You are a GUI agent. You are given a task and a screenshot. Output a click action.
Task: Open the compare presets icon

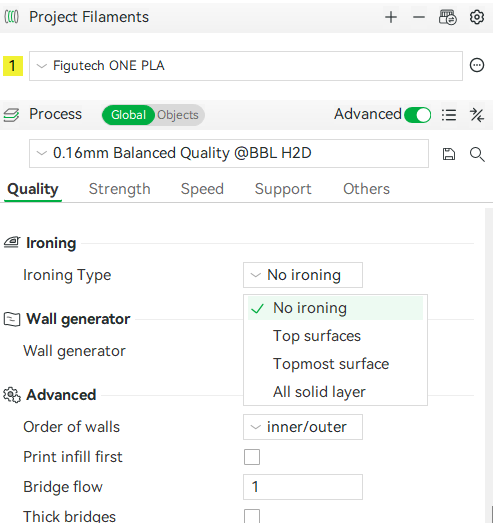coord(477,115)
